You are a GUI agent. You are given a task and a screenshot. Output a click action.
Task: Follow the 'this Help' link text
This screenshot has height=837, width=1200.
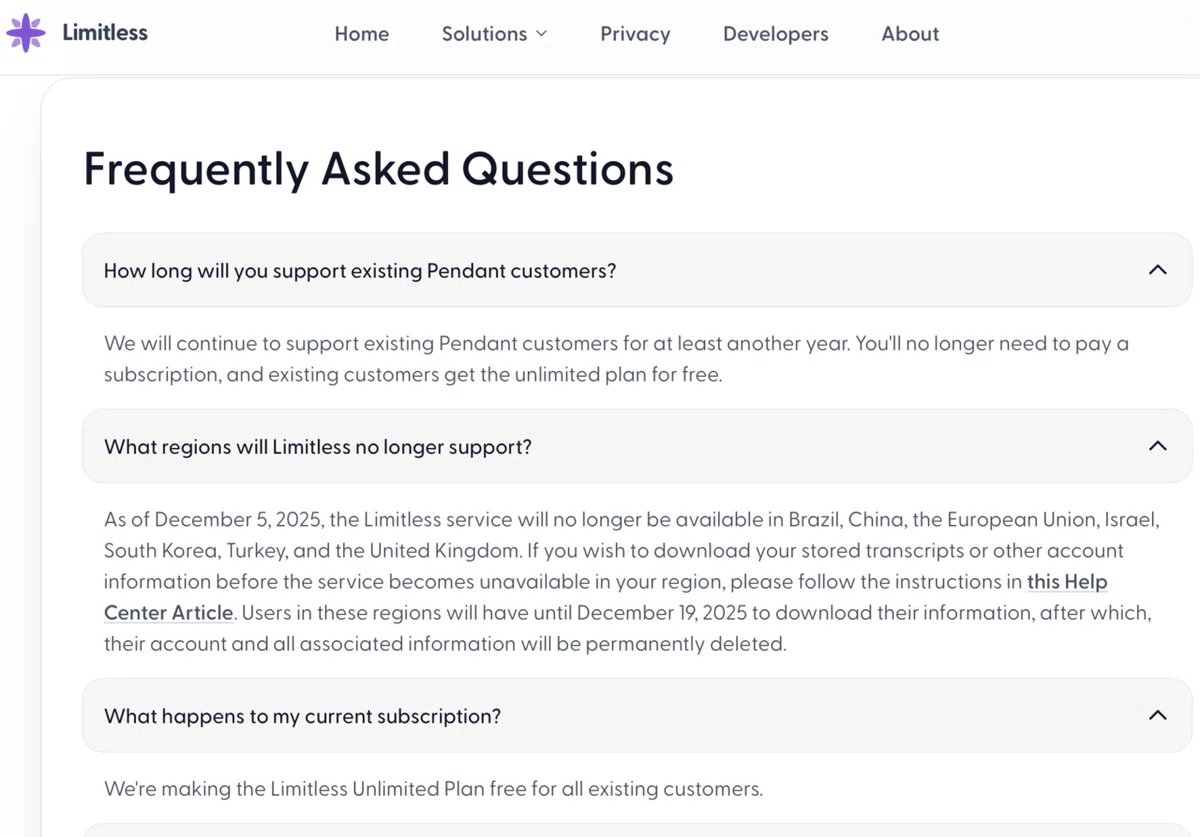(1067, 581)
